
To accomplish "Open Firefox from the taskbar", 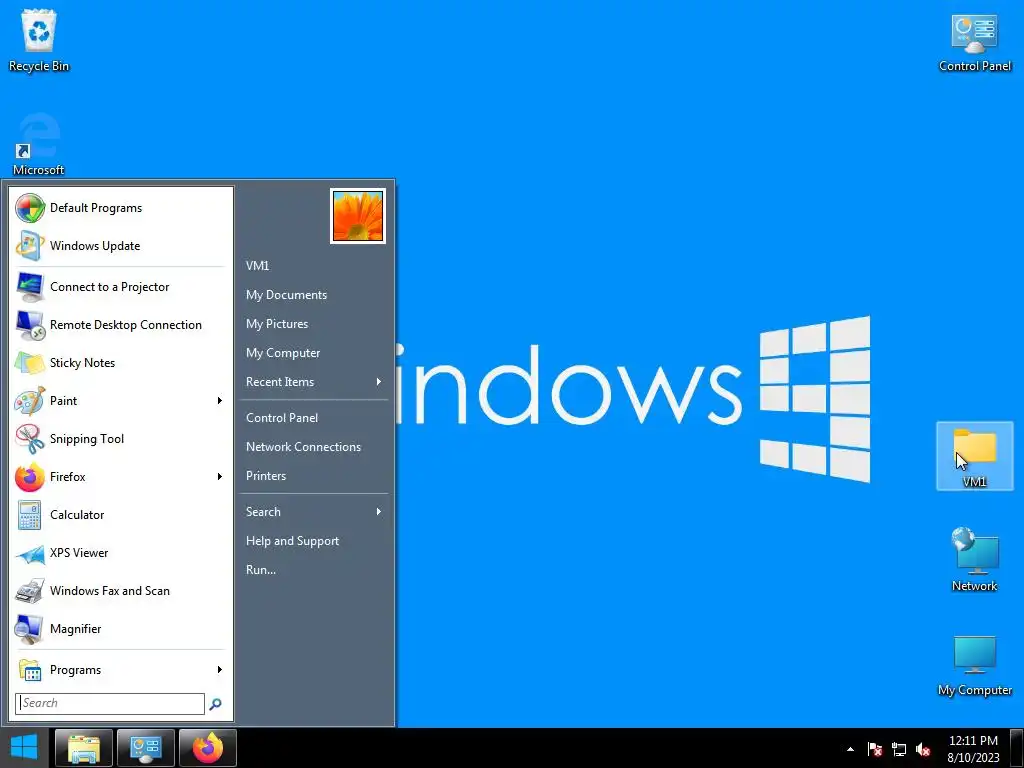I will click(208, 748).
